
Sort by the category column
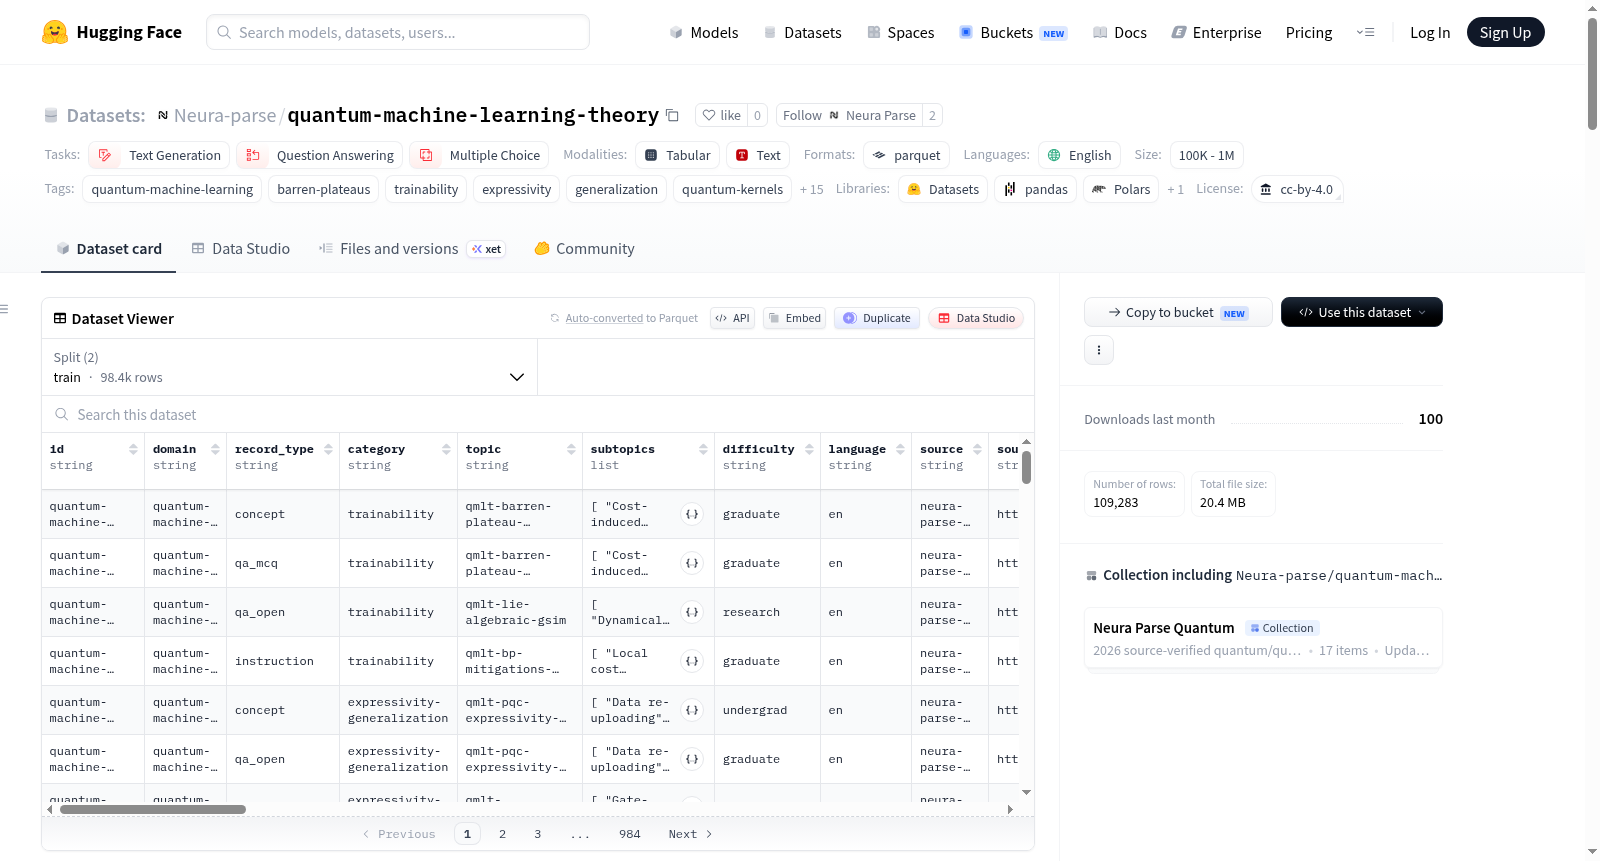click(446, 450)
